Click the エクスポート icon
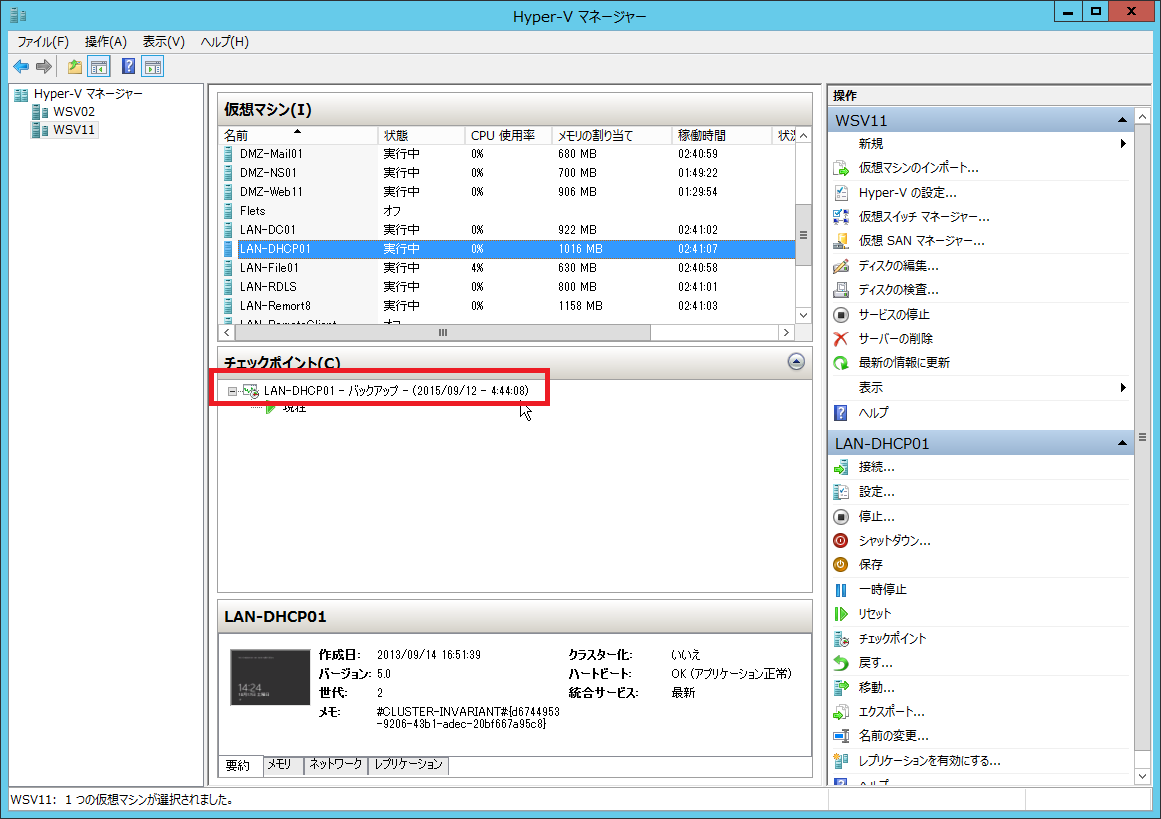Image resolution: width=1161 pixels, height=819 pixels. pos(841,712)
